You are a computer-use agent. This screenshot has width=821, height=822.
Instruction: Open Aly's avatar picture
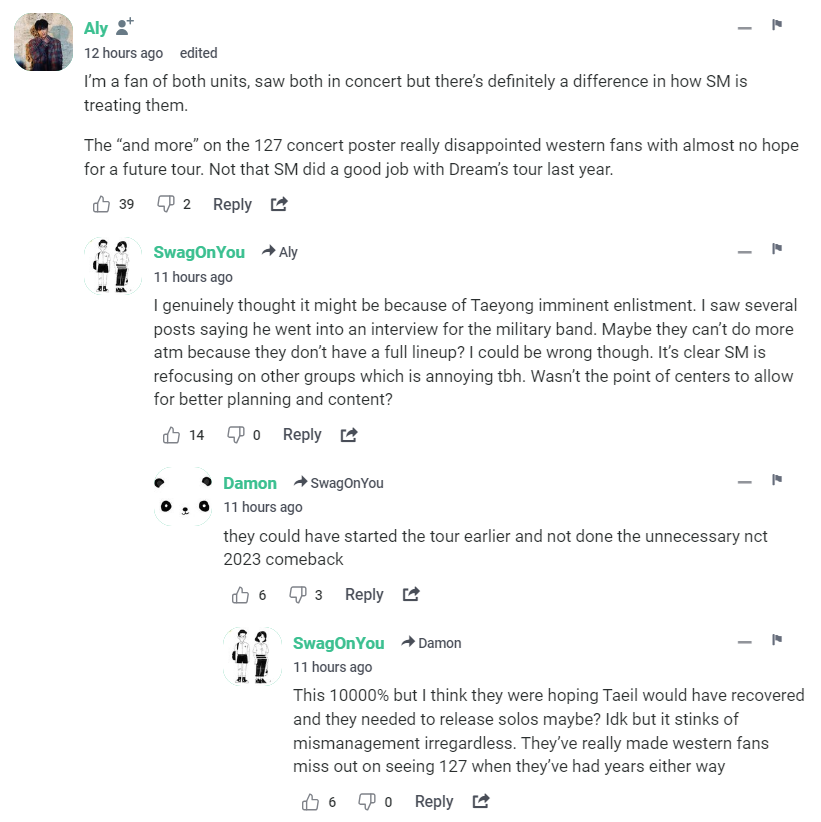click(x=43, y=42)
